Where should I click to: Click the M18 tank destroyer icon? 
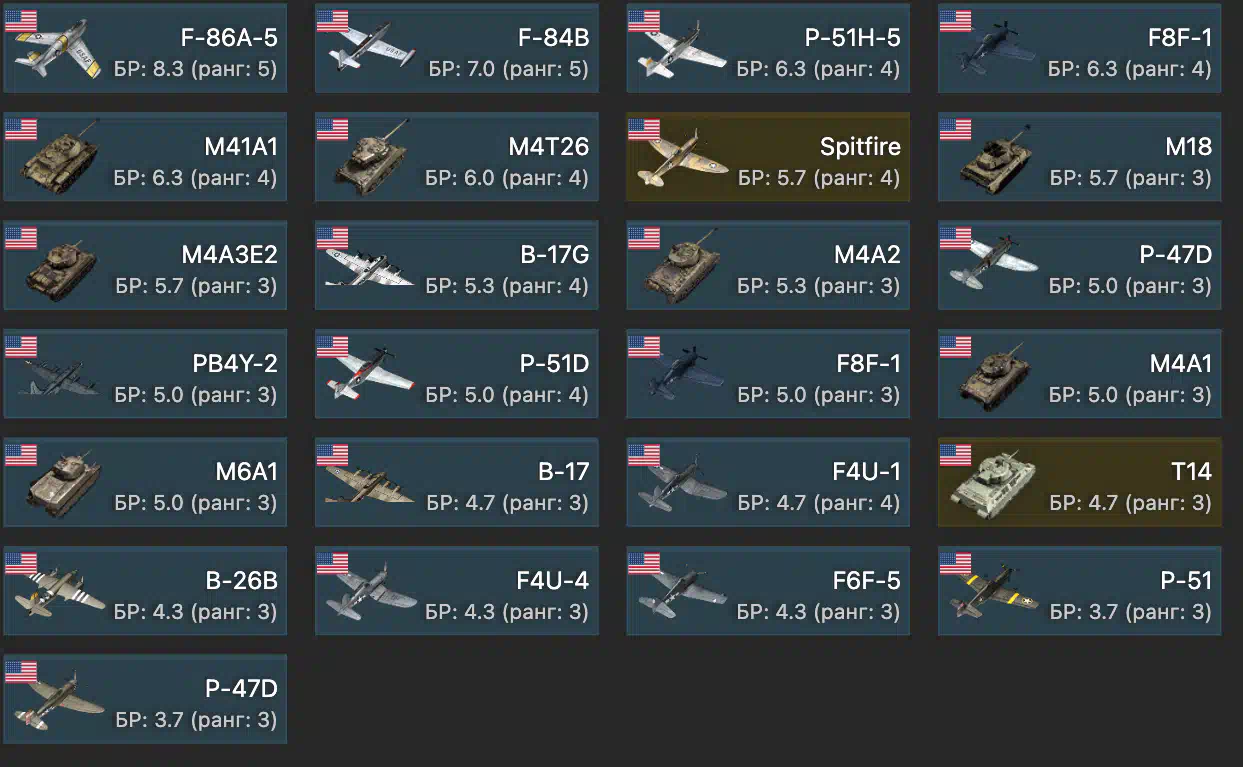994,156
